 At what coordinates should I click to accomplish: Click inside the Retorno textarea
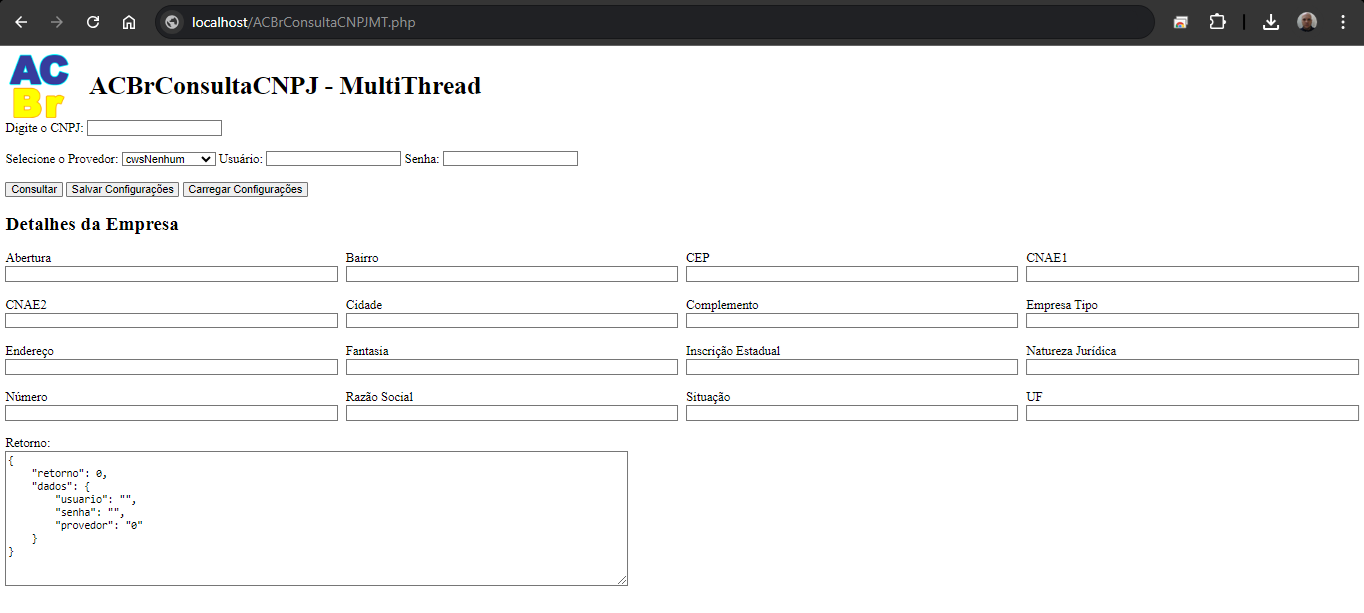click(x=316, y=518)
